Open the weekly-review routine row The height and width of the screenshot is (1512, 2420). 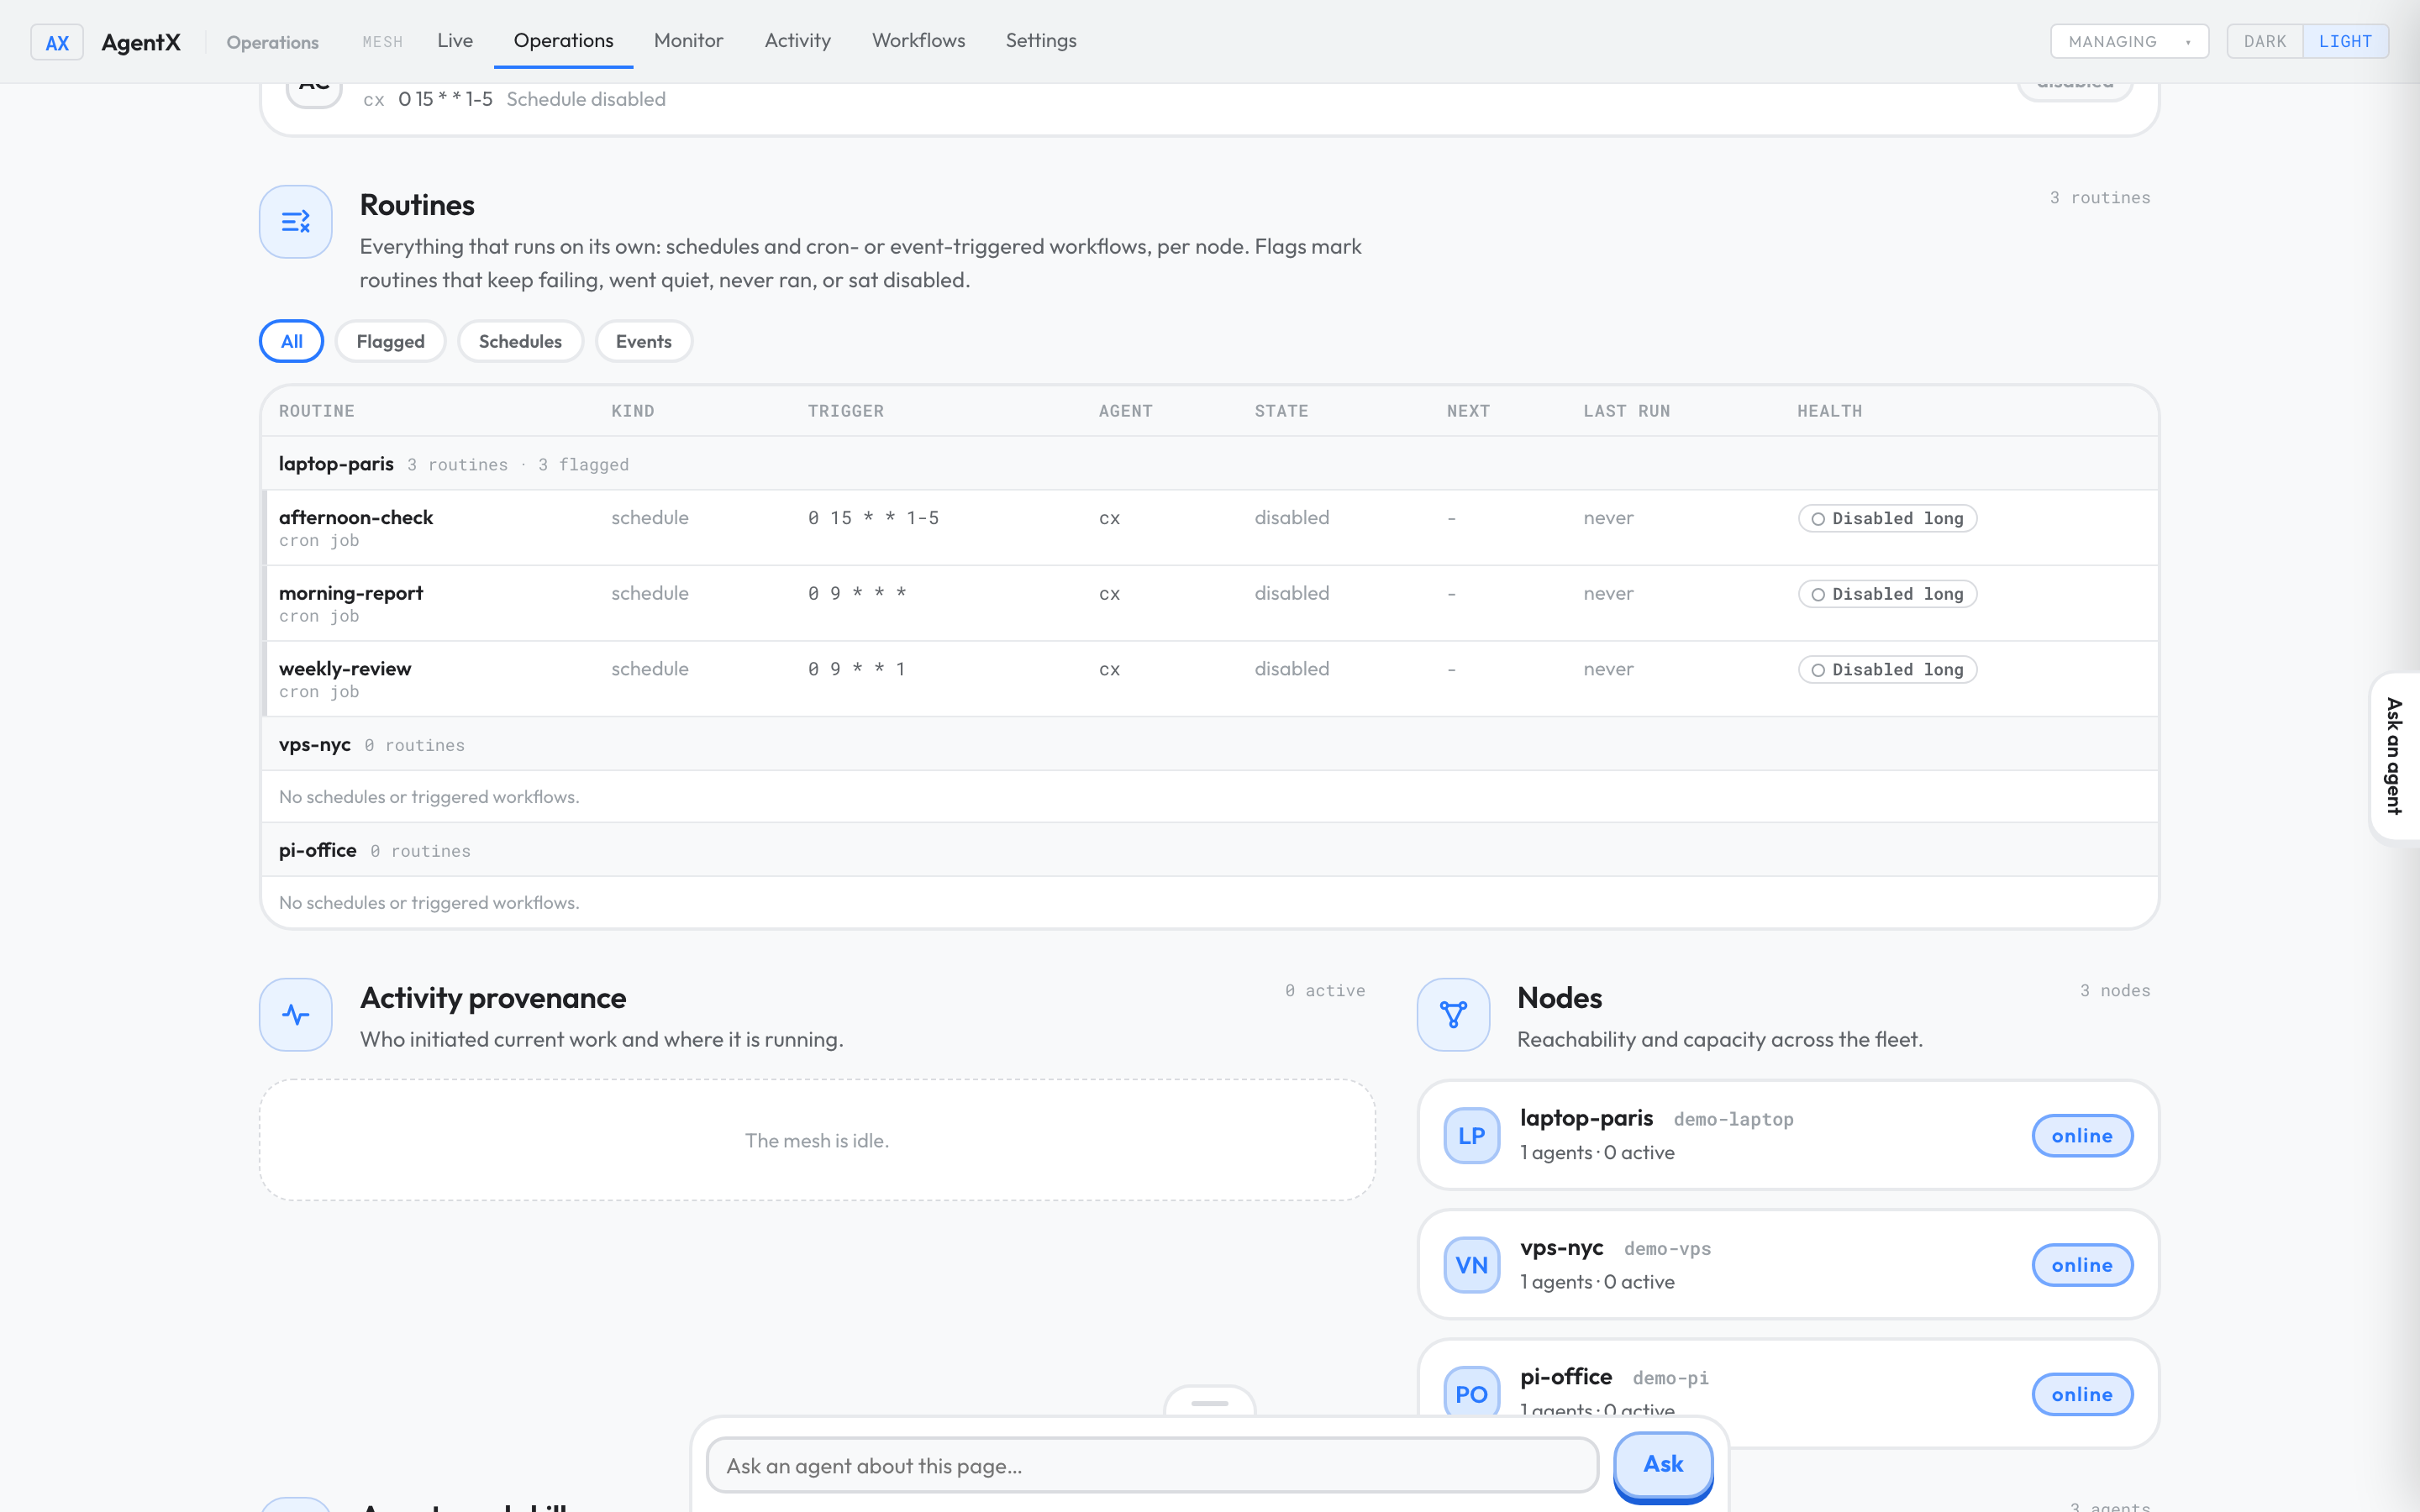(1209, 679)
